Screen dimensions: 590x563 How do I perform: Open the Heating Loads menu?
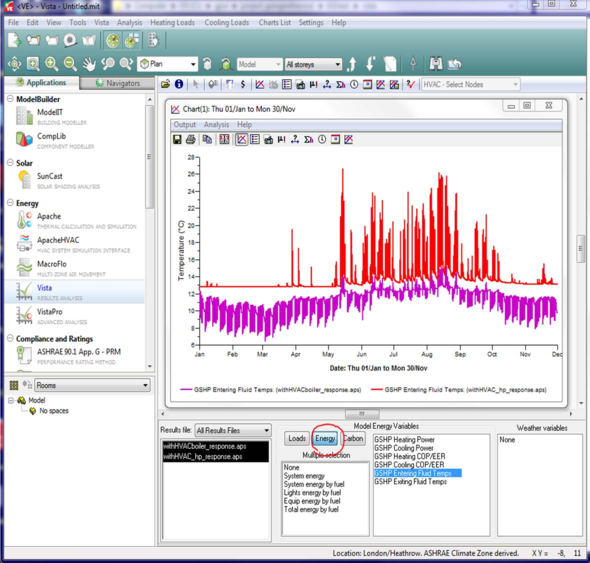click(172, 23)
